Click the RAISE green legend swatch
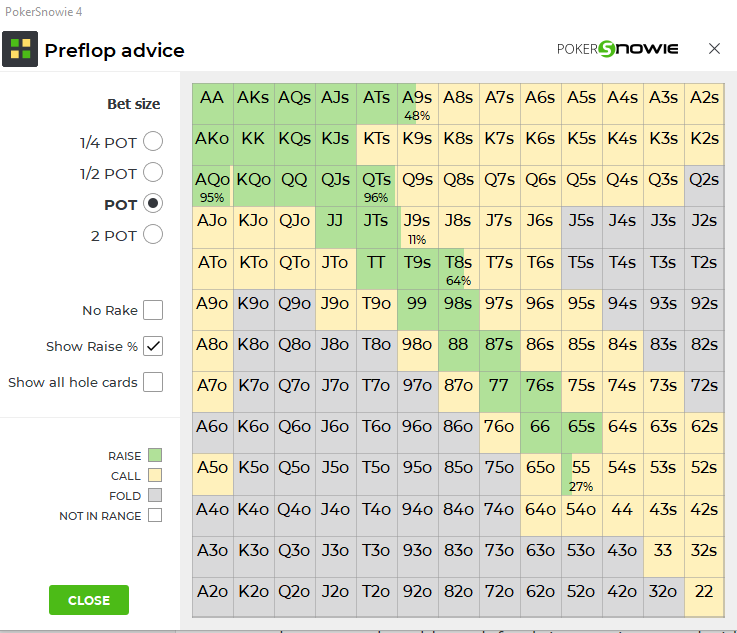 [x=155, y=455]
